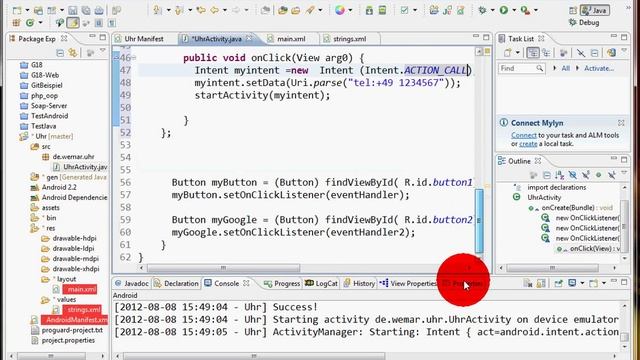The height and width of the screenshot is (360, 640).
Task: Click the green C class toolbar icon
Action: [30, 23]
